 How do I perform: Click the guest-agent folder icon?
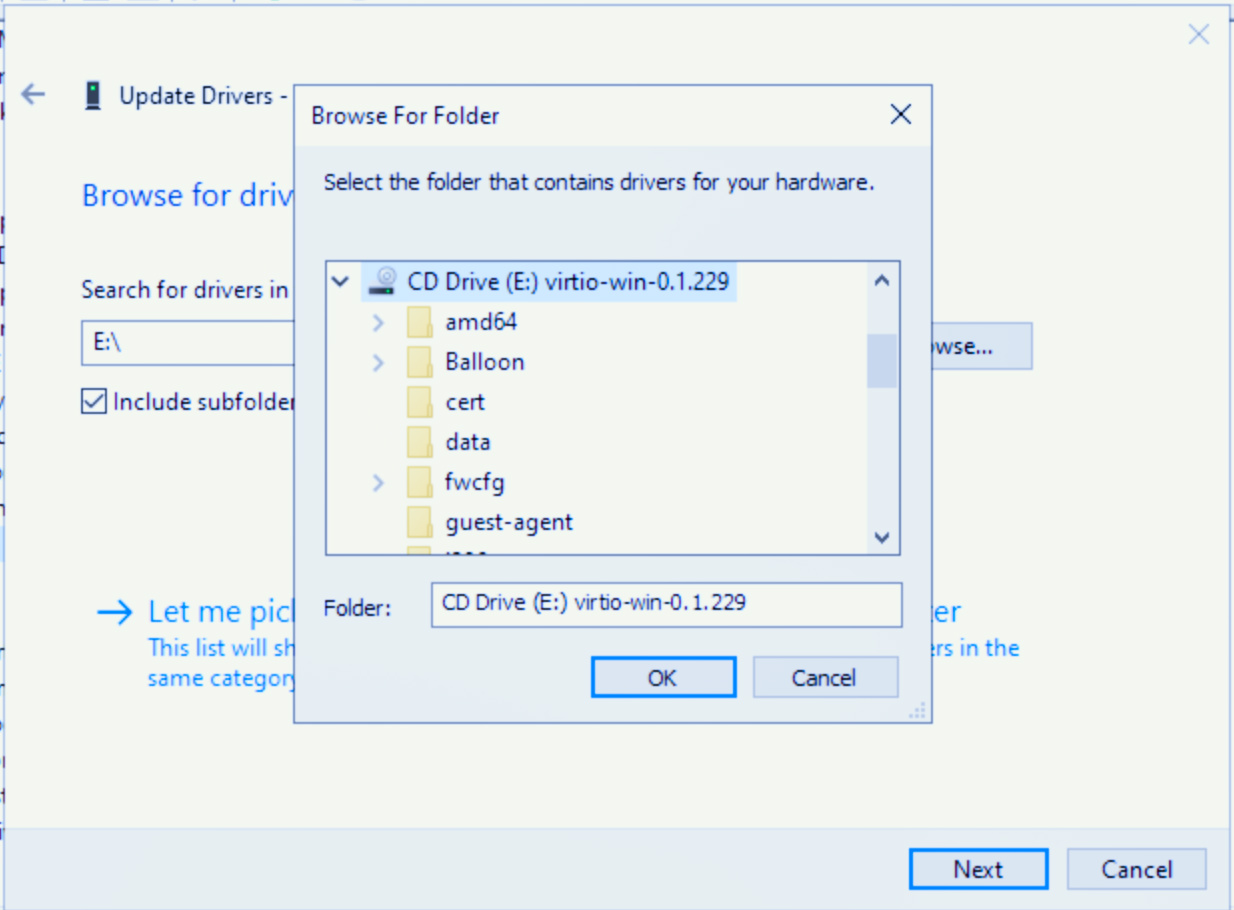pyautogui.click(x=419, y=522)
